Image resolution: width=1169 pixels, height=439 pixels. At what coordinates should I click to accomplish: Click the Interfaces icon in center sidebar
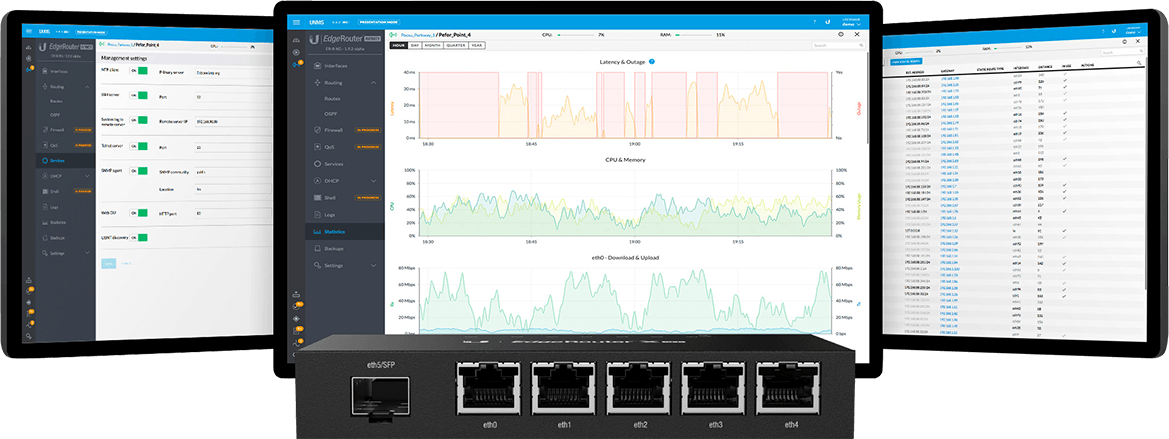coord(318,66)
